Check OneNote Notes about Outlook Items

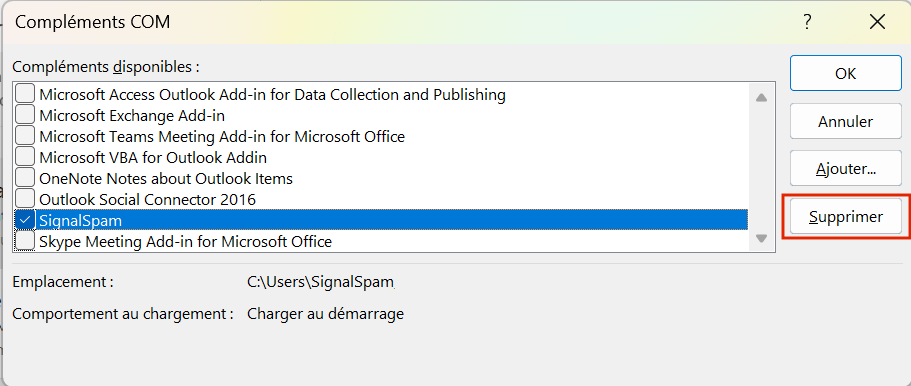click(25, 178)
